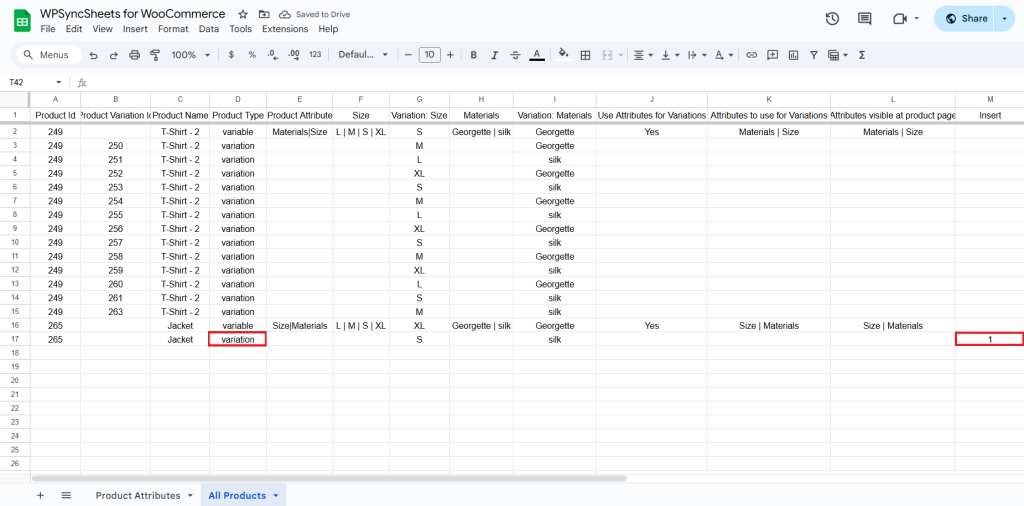Open the zoom 100% dropdown
This screenshot has height=506, width=1024.
point(189,55)
